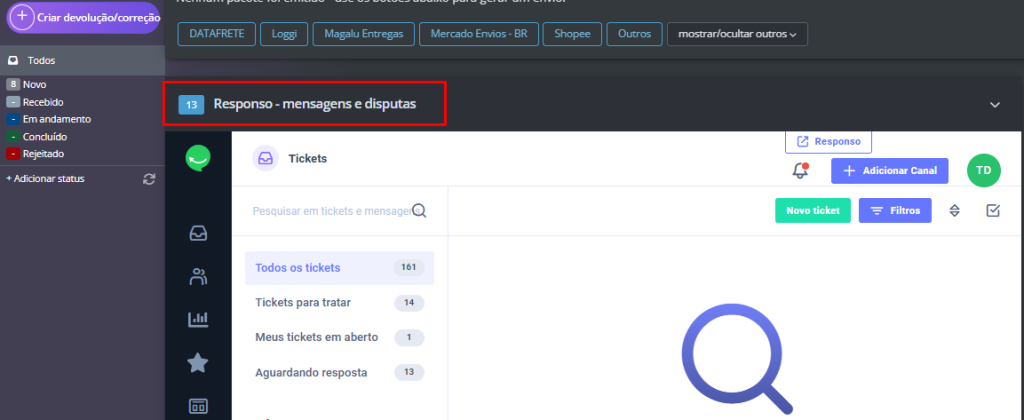This screenshot has width=1024, height=420.
Task: Click the star favorites icon in sidebar
Action: (x=198, y=364)
